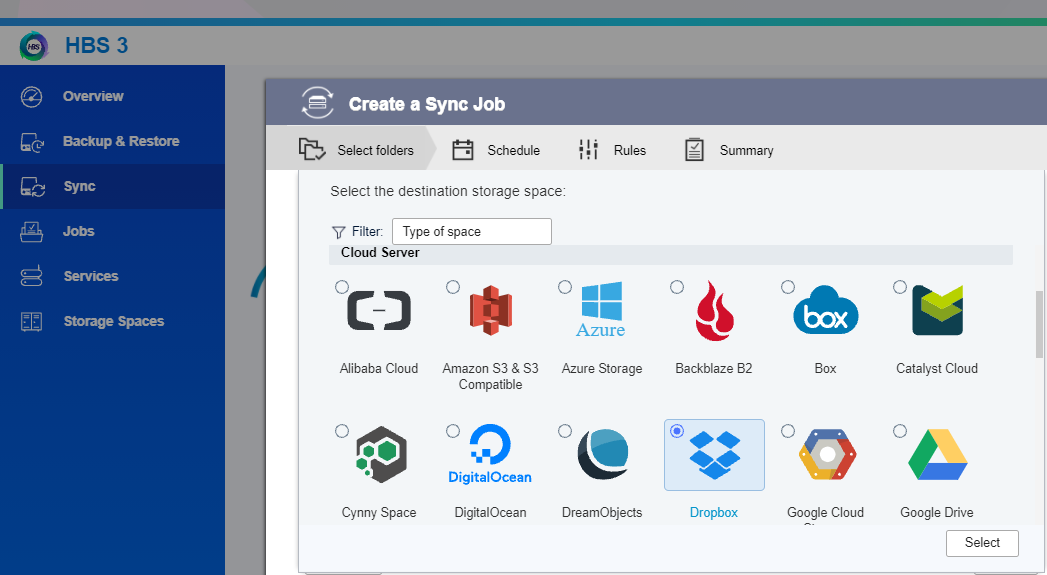1047x575 pixels.
Task: Open the Services section label
Action: click(x=91, y=276)
